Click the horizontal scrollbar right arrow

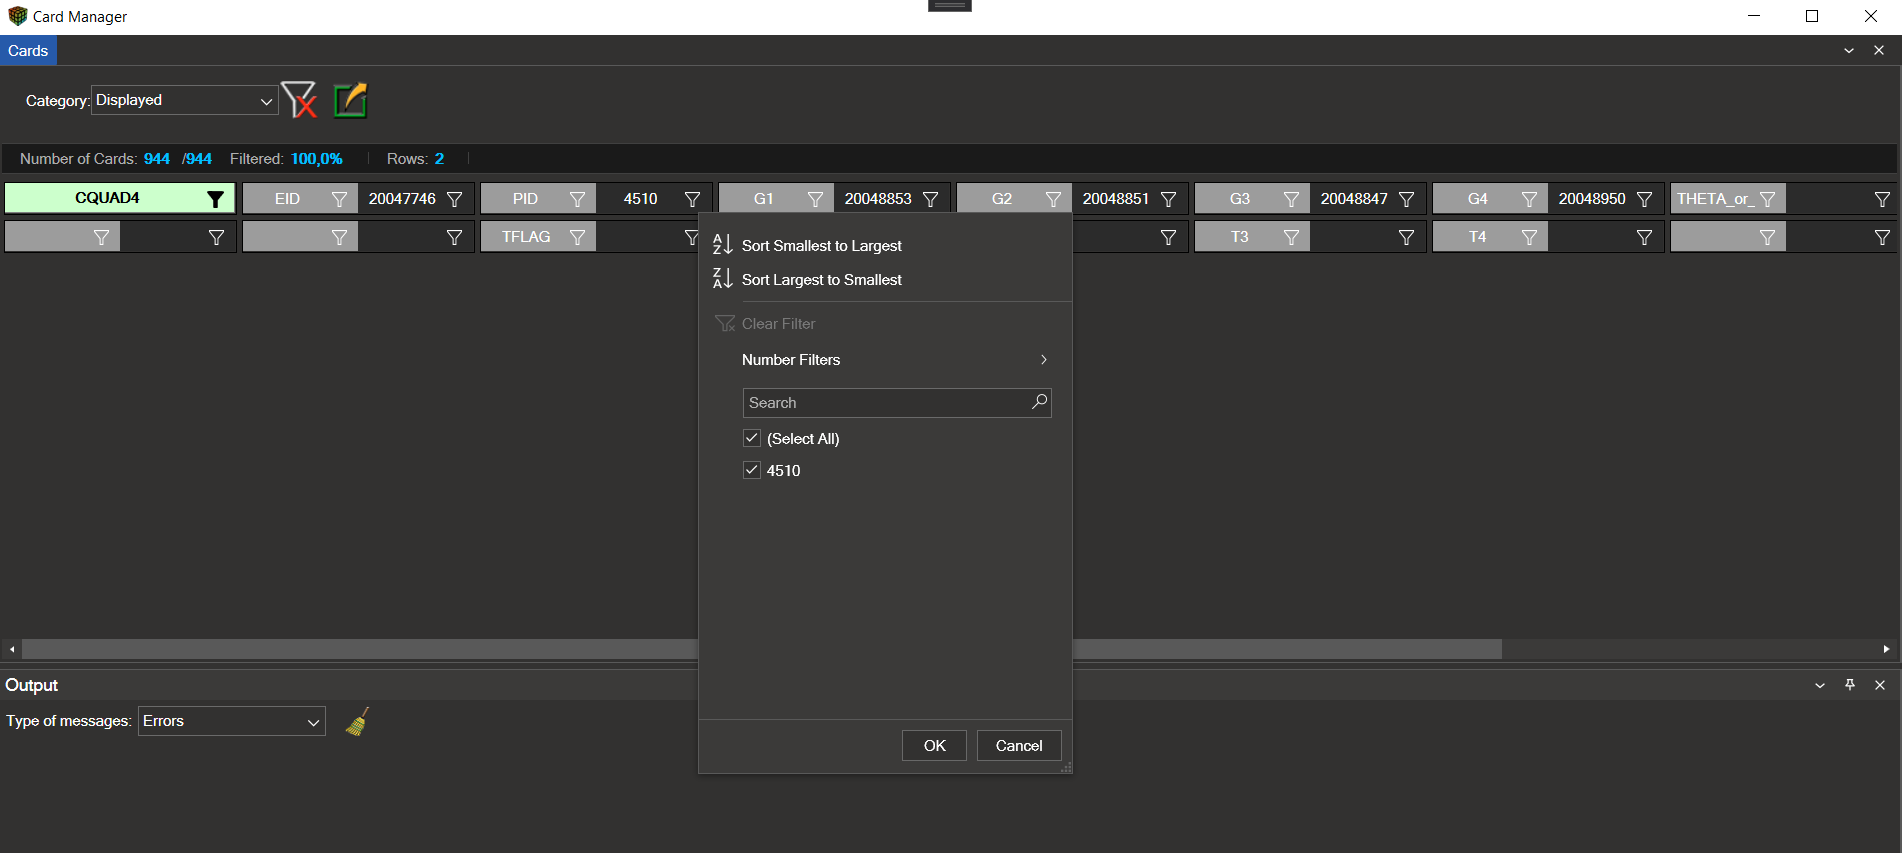pos(1886,649)
